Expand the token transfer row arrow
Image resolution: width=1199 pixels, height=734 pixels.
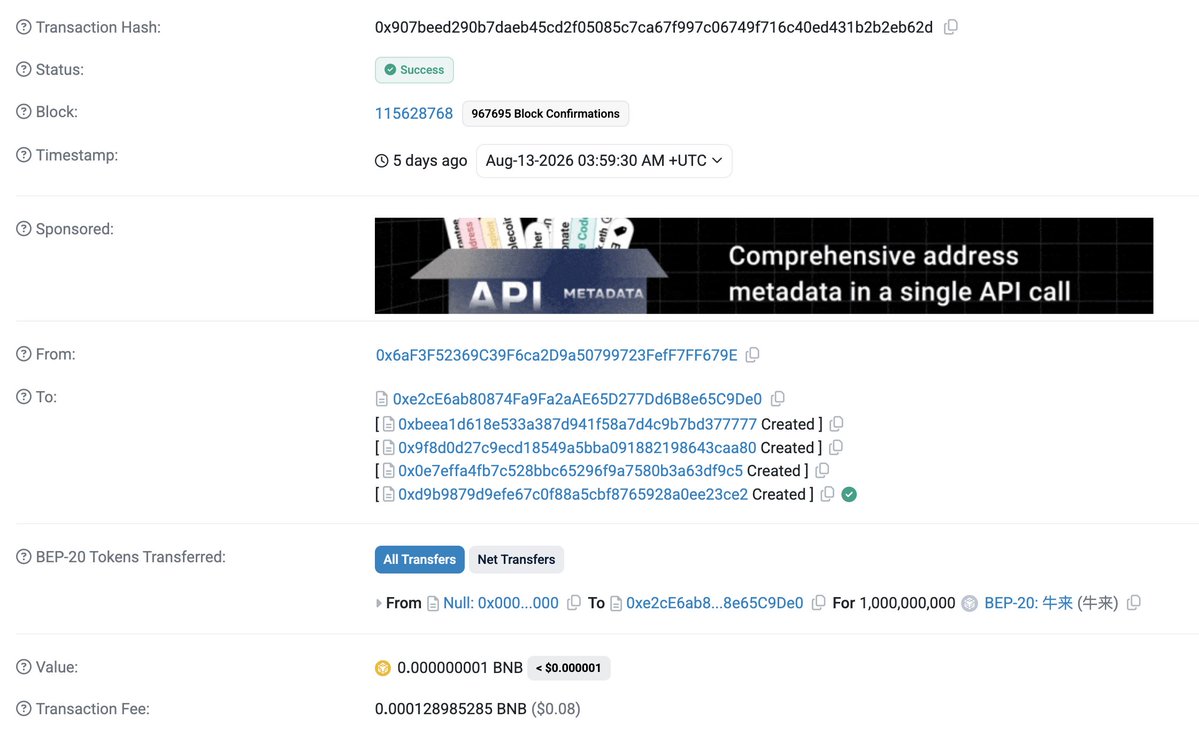379,603
